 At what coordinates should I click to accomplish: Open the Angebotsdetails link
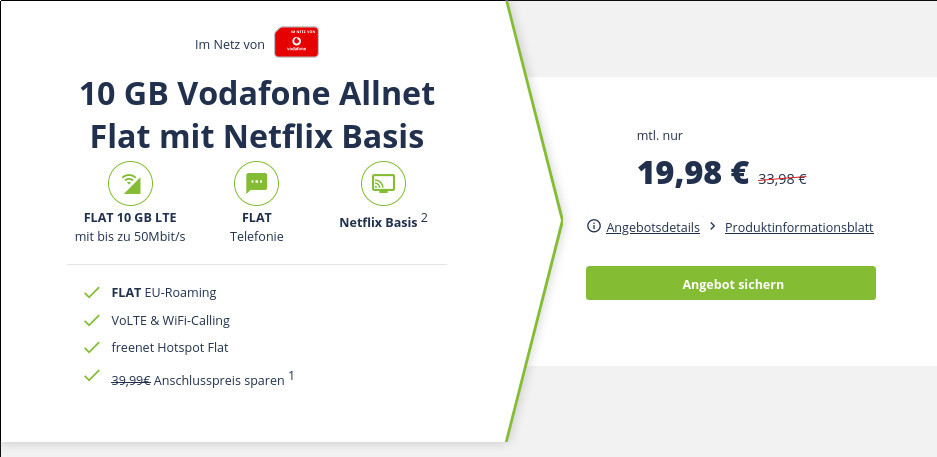click(653, 227)
